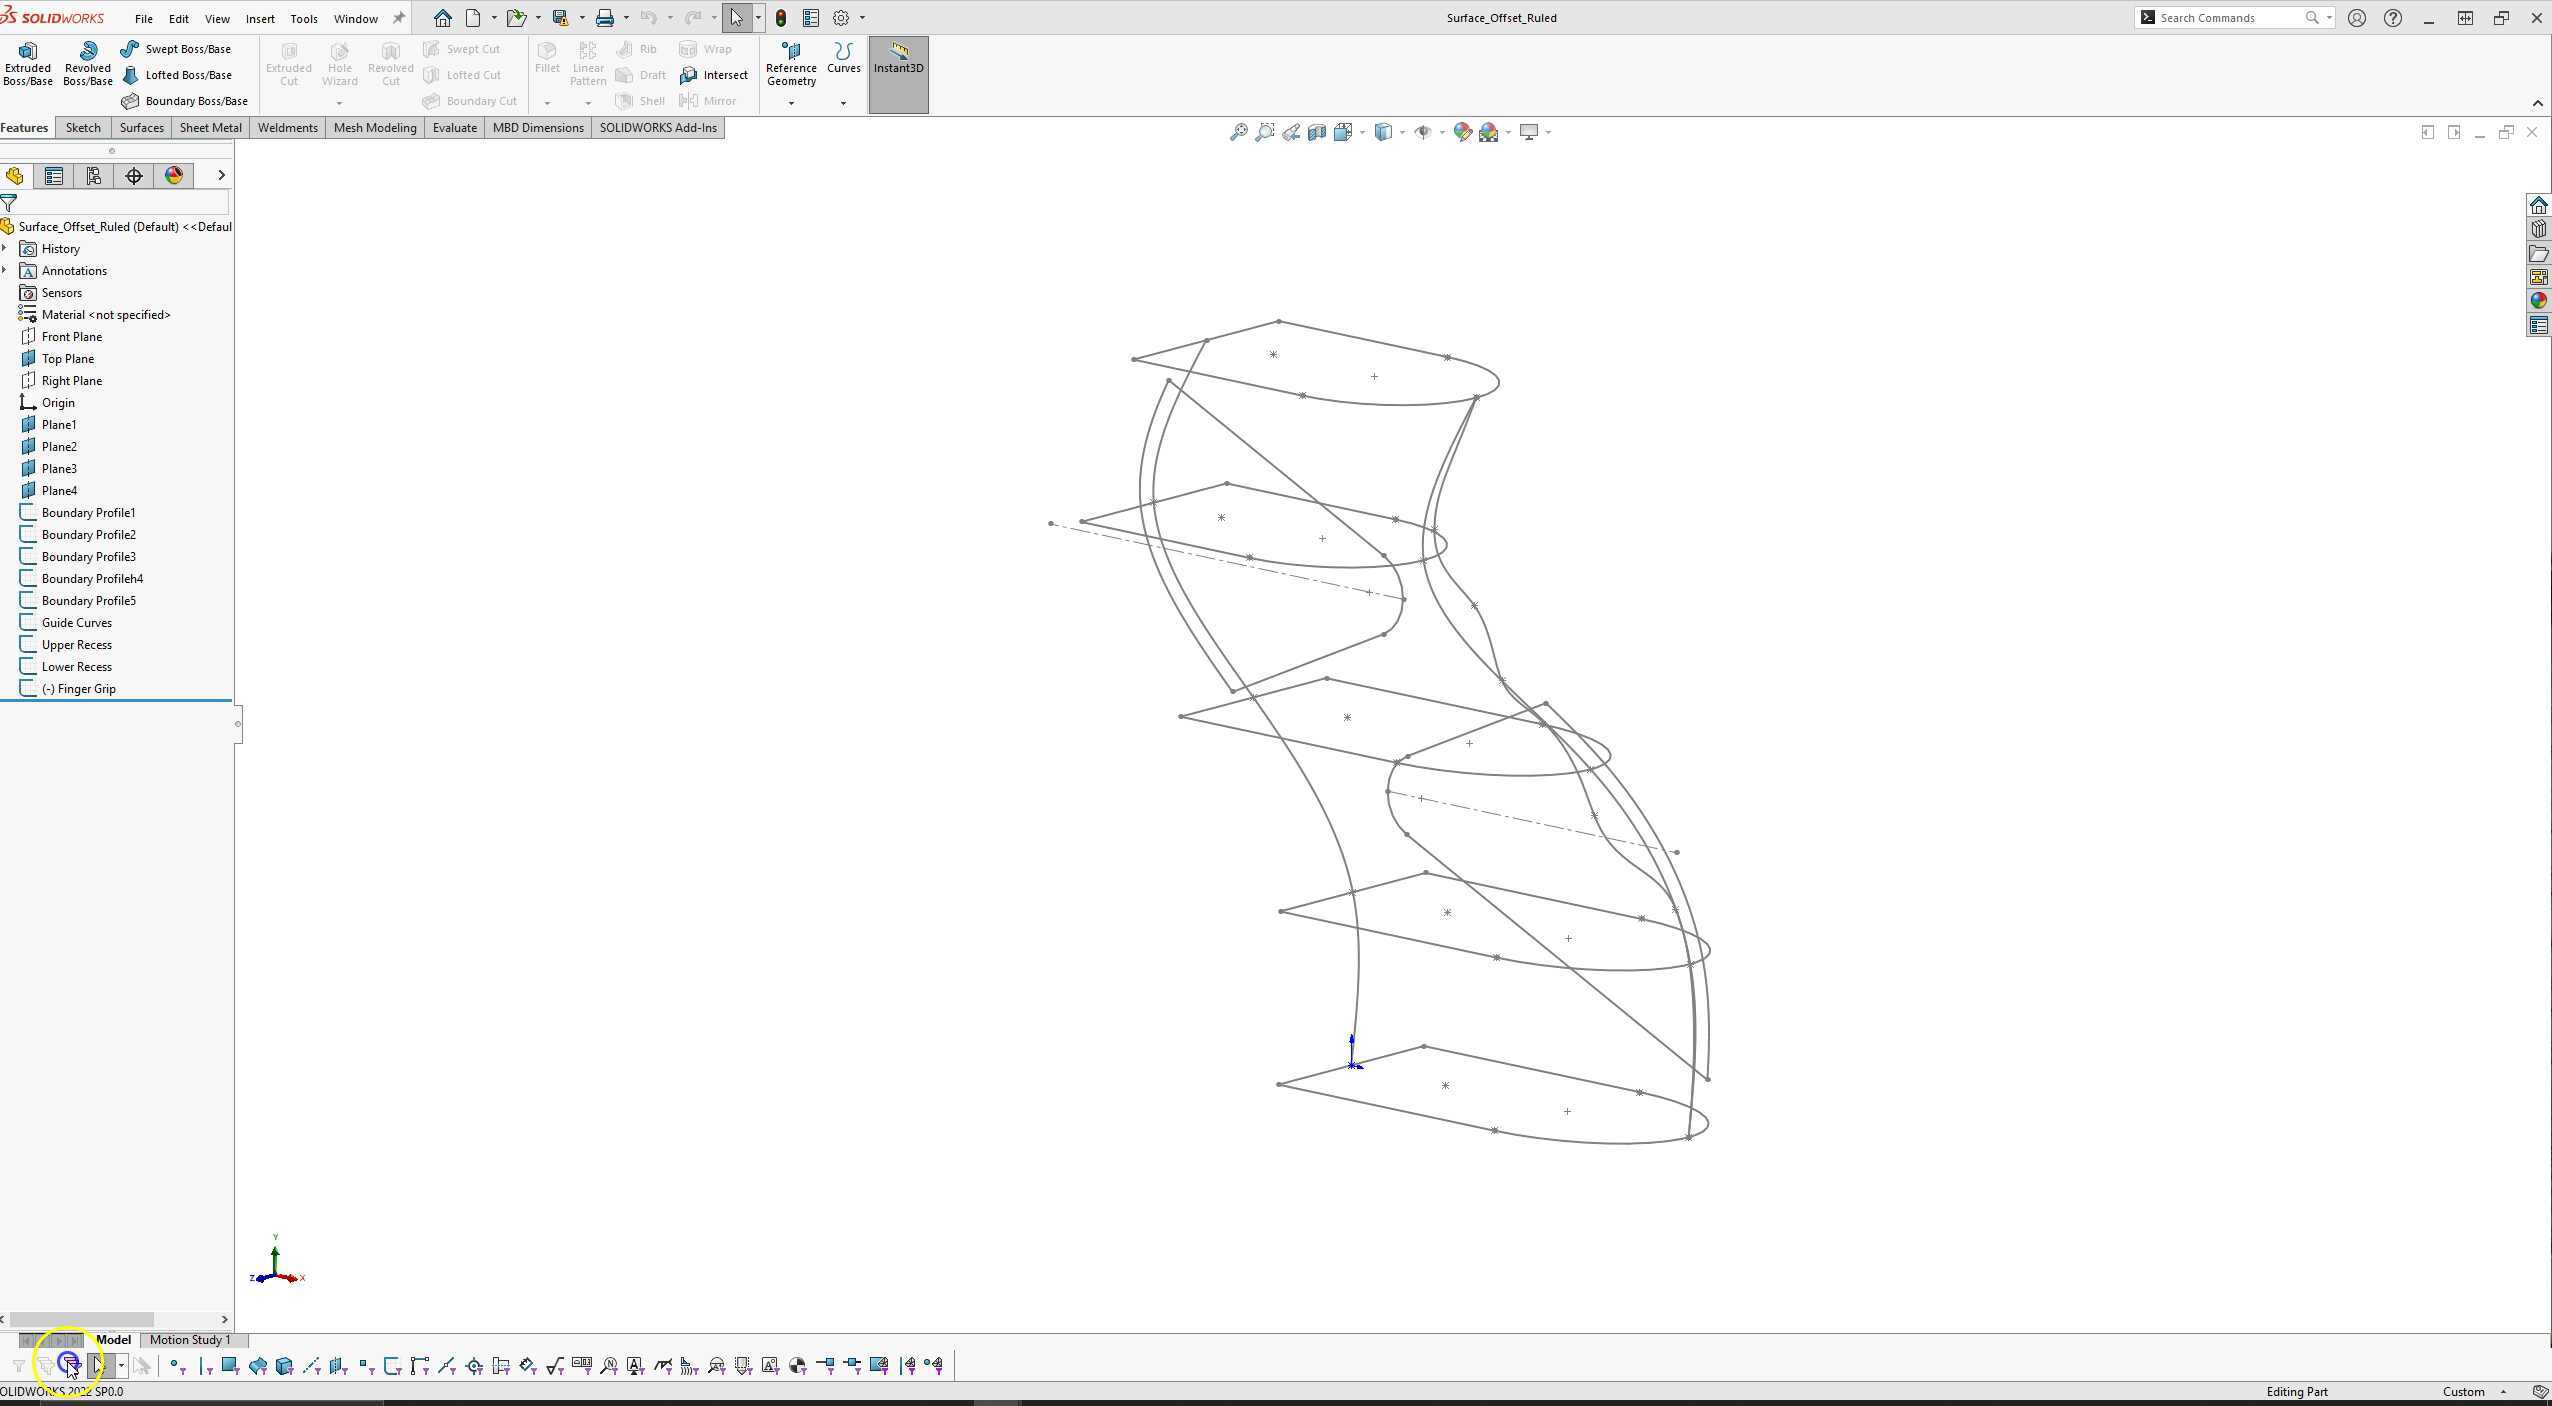The image size is (2552, 1406).
Task: Open the ConfigurationManager color wheel icon
Action: 174,176
